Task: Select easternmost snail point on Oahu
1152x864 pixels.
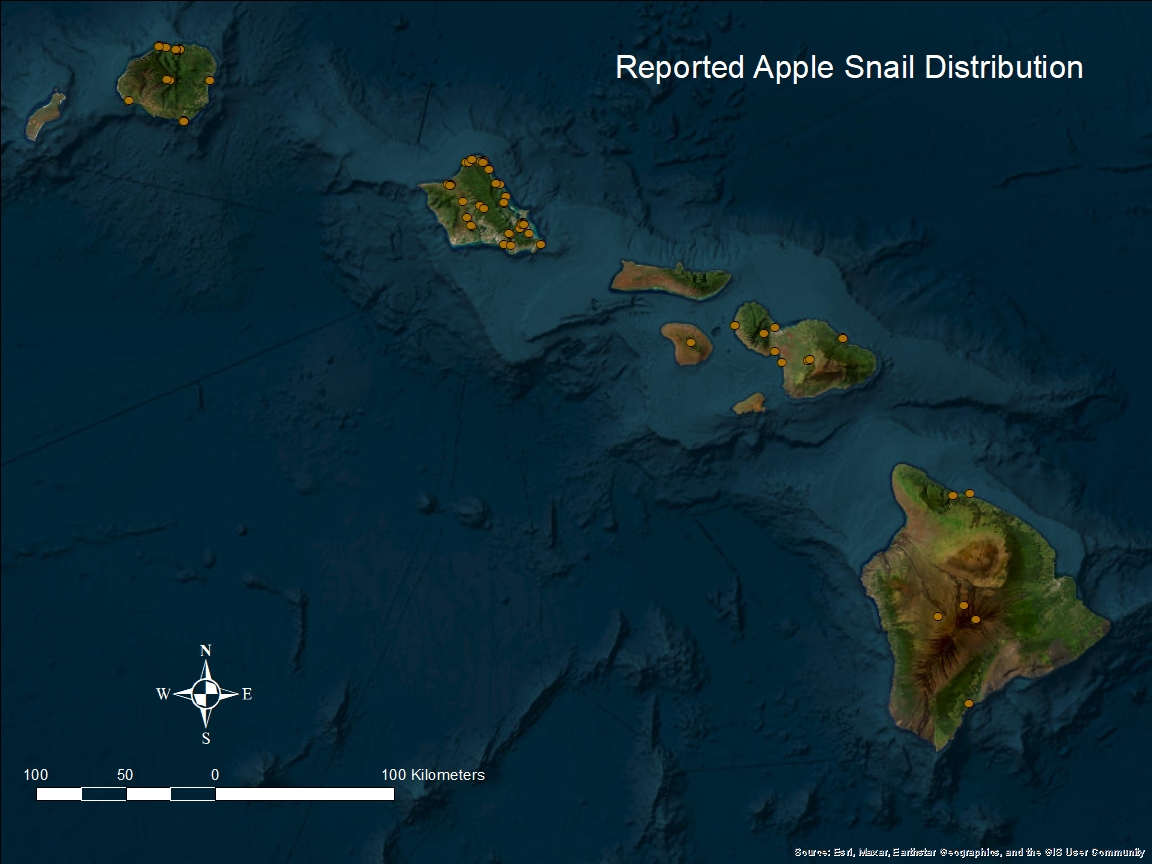Action: coord(541,244)
